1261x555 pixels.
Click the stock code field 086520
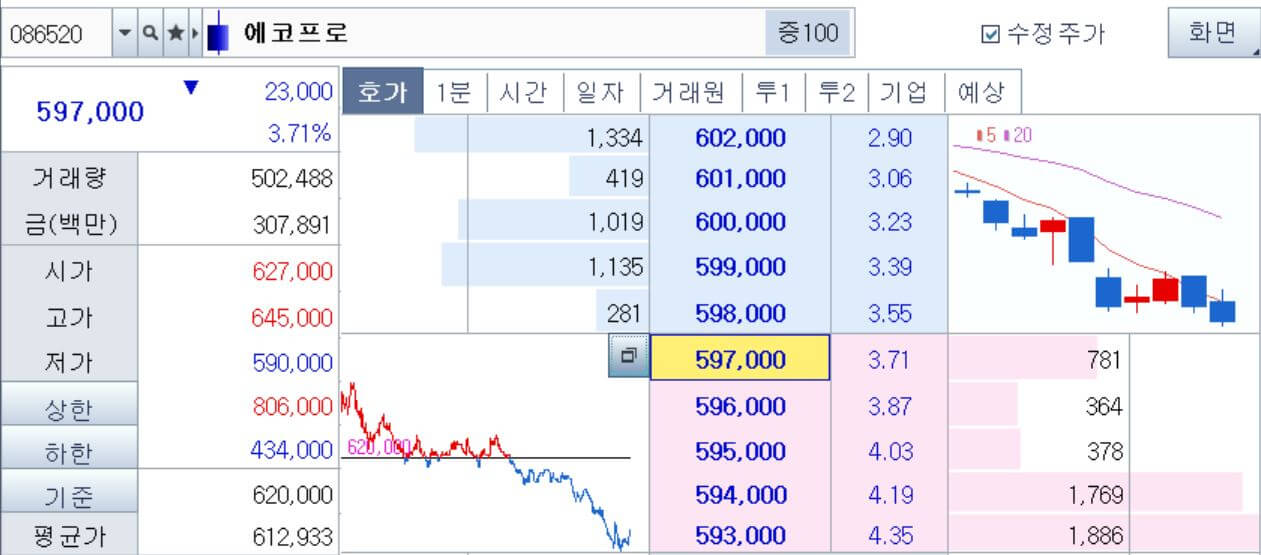(58, 33)
